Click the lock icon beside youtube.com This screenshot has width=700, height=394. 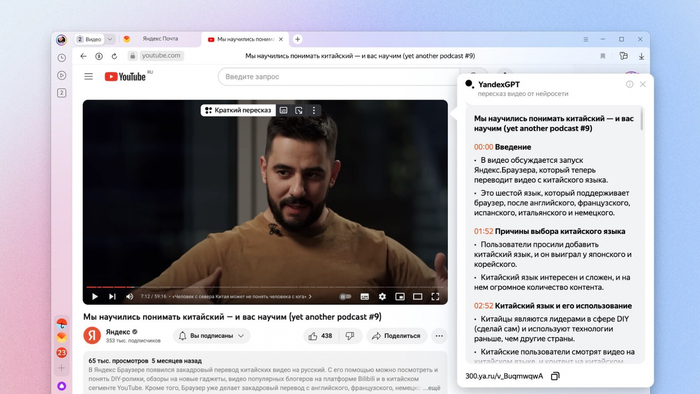click(x=132, y=56)
